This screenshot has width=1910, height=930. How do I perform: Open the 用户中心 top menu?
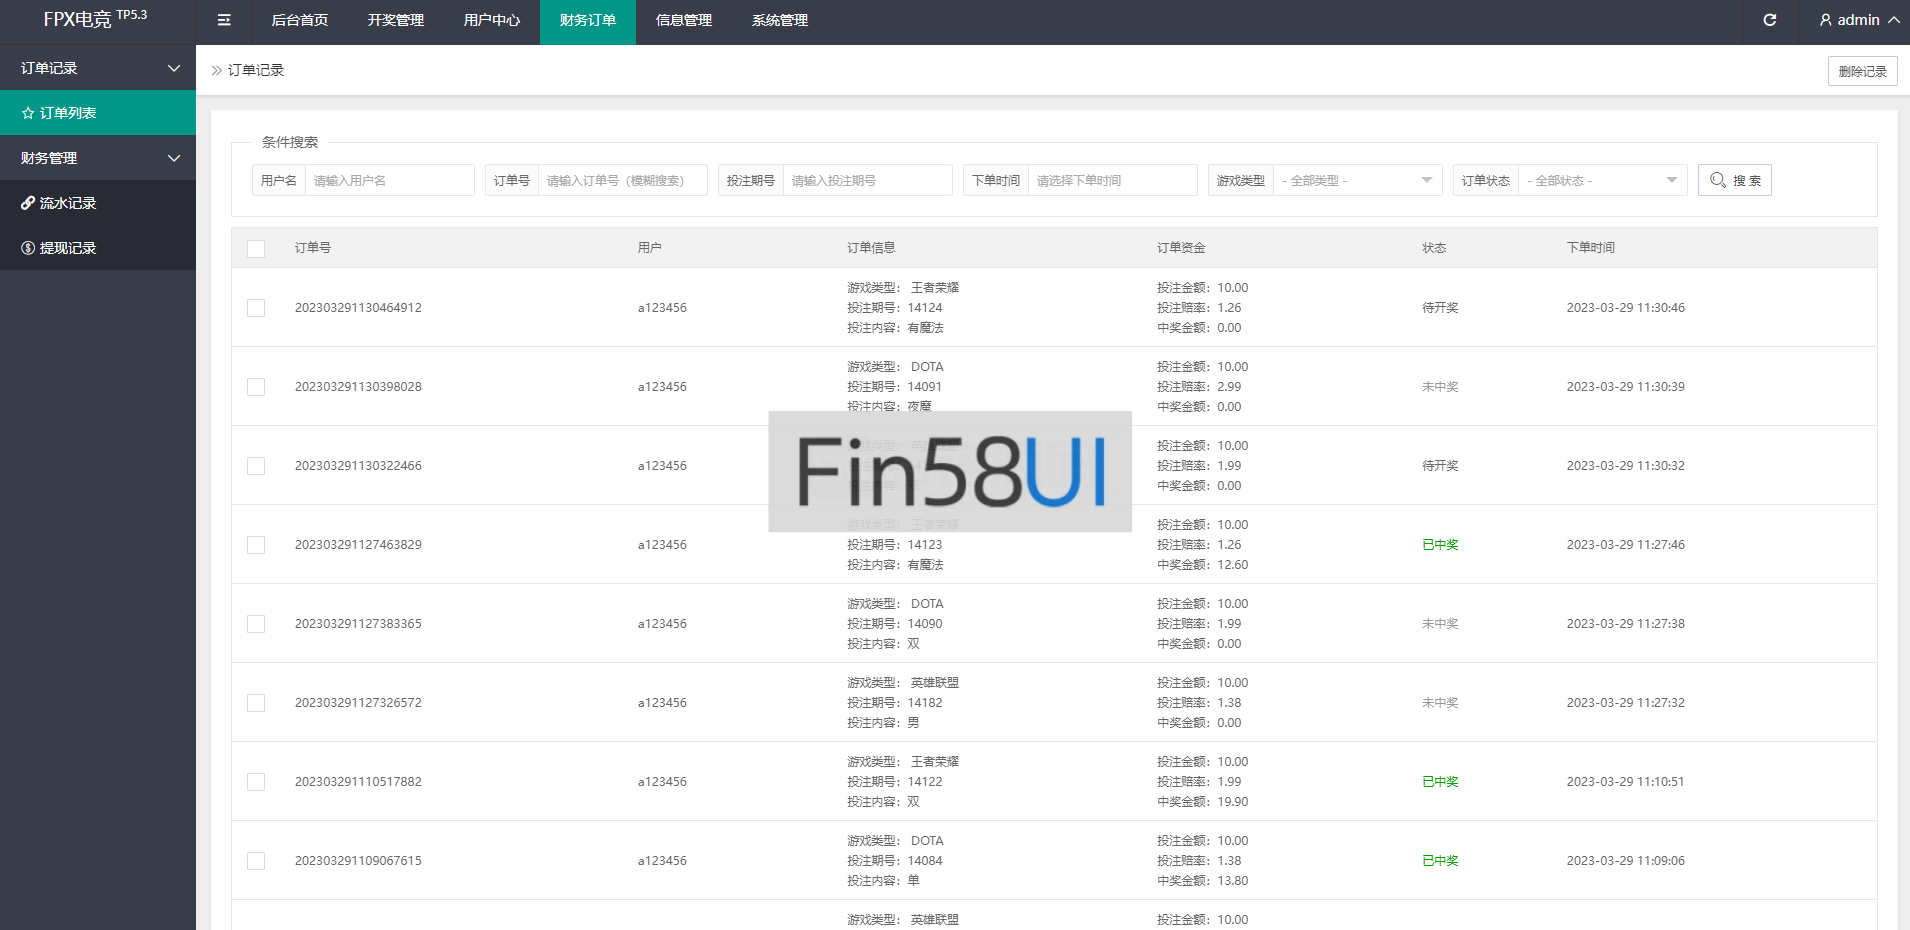tap(491, 20)
